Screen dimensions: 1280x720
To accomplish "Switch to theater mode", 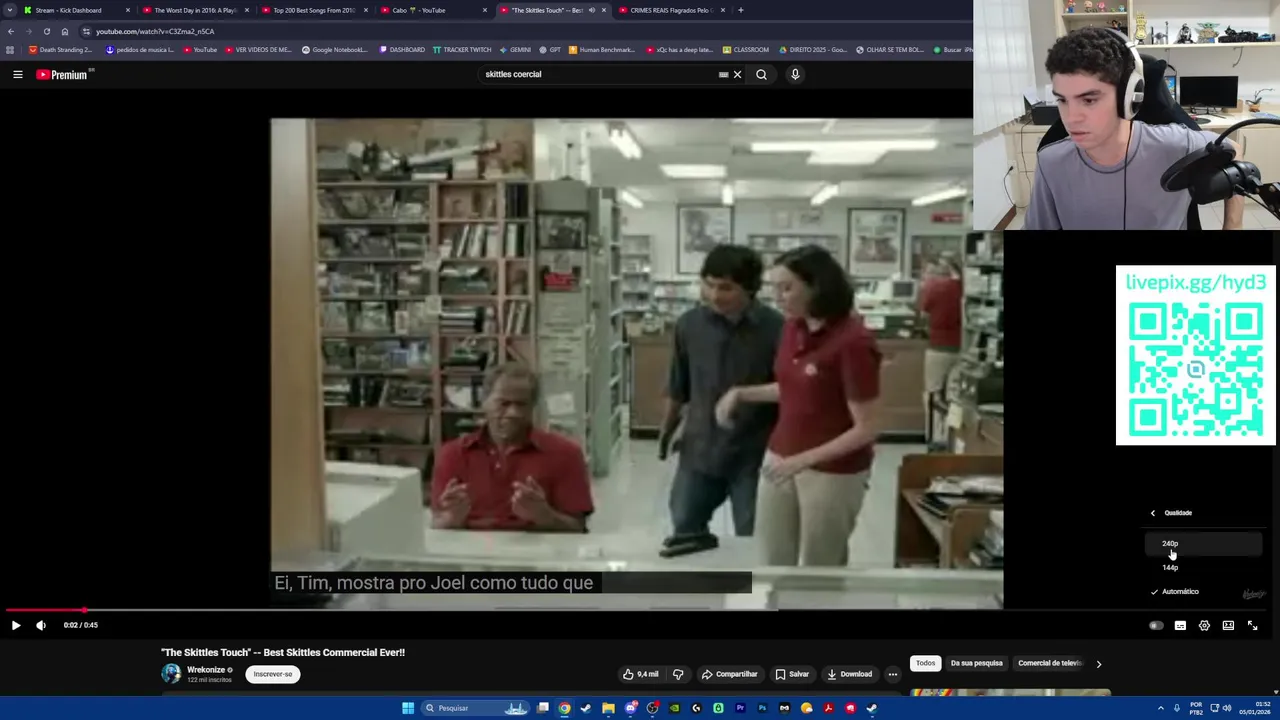I will [1228, 625].
